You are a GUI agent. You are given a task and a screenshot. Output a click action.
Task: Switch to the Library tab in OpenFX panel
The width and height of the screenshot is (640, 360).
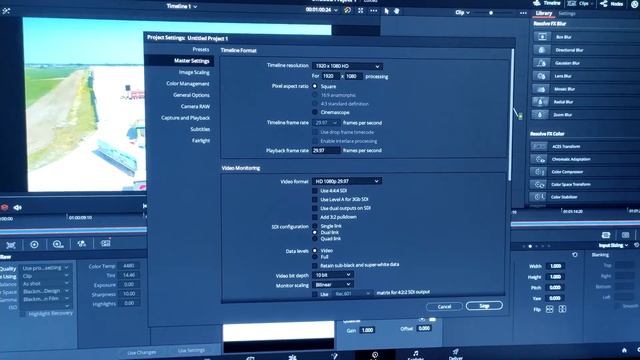[x=544, y=13]
